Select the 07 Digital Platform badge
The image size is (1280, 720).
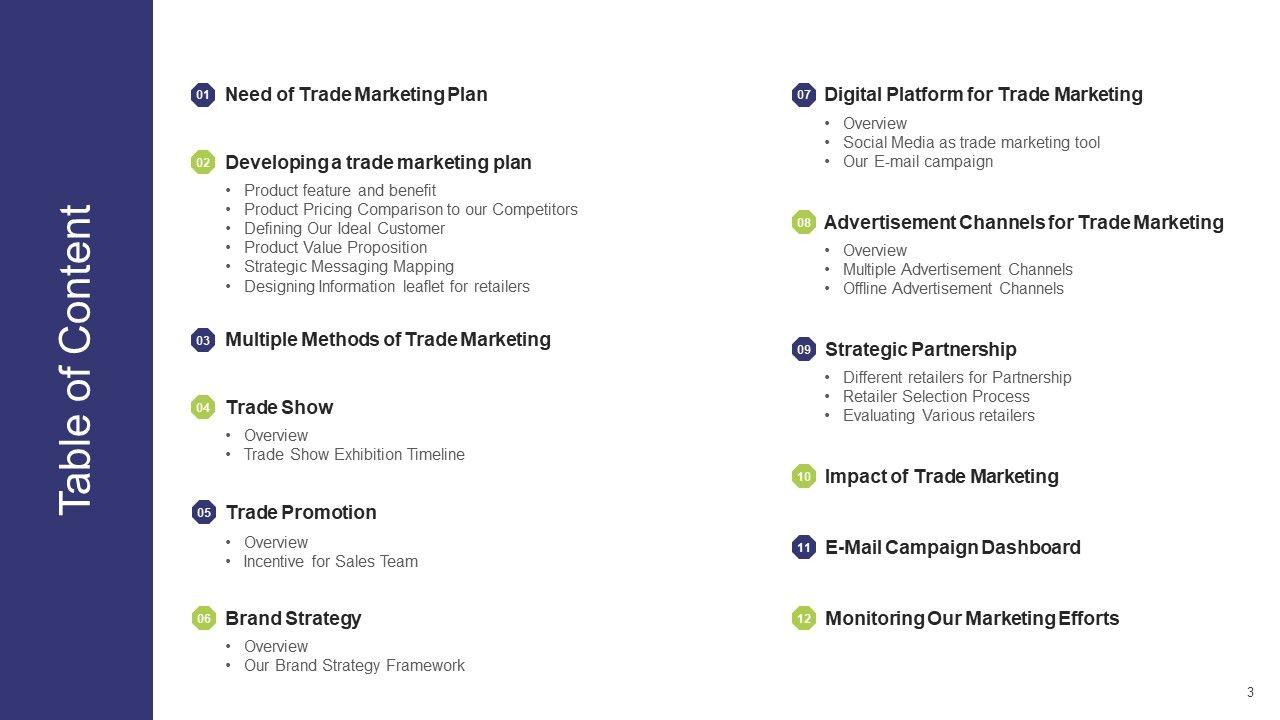[804, 95]
